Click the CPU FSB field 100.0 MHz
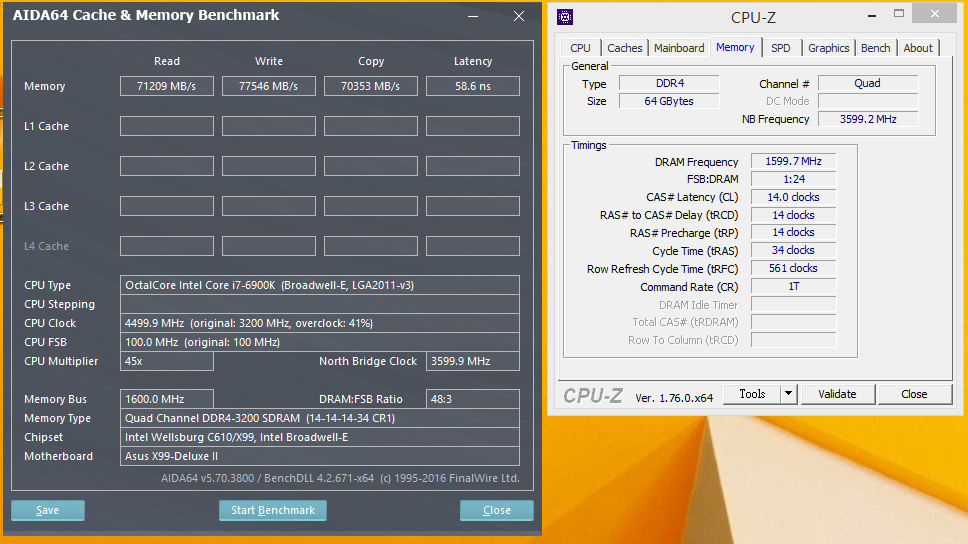 [320, 342]
